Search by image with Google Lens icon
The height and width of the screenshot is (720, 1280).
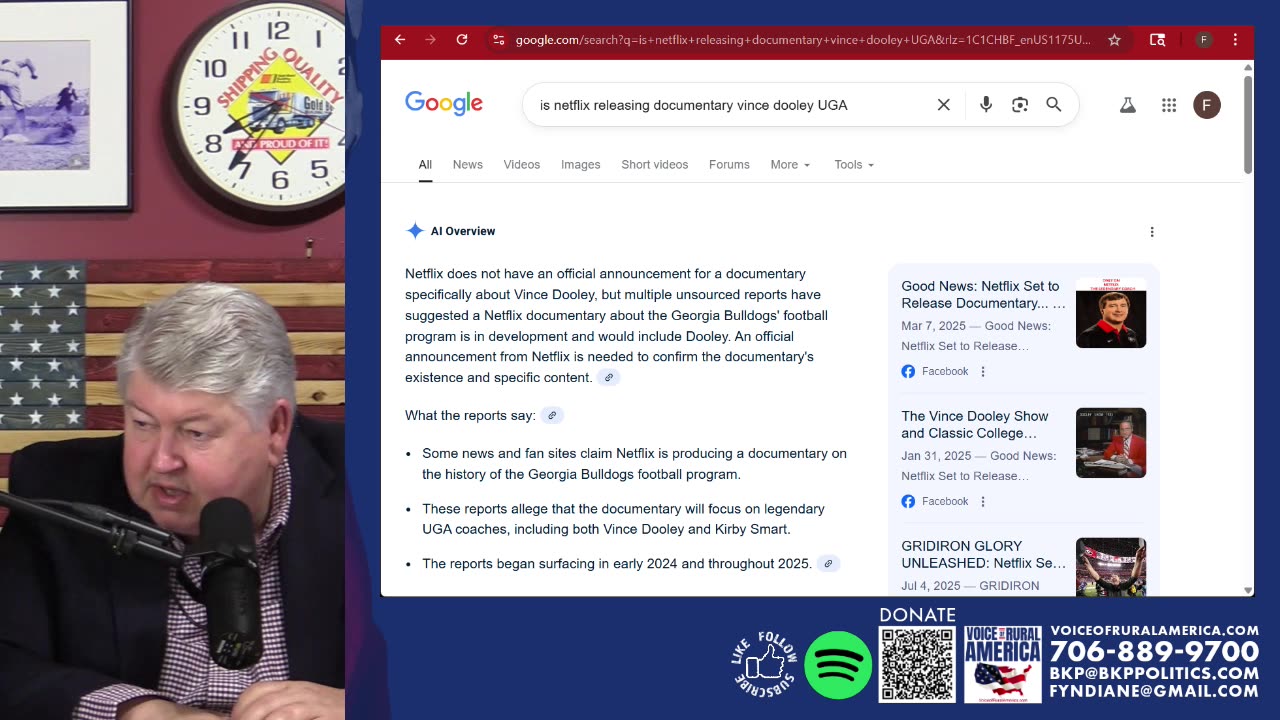[x=1020, y=105]
